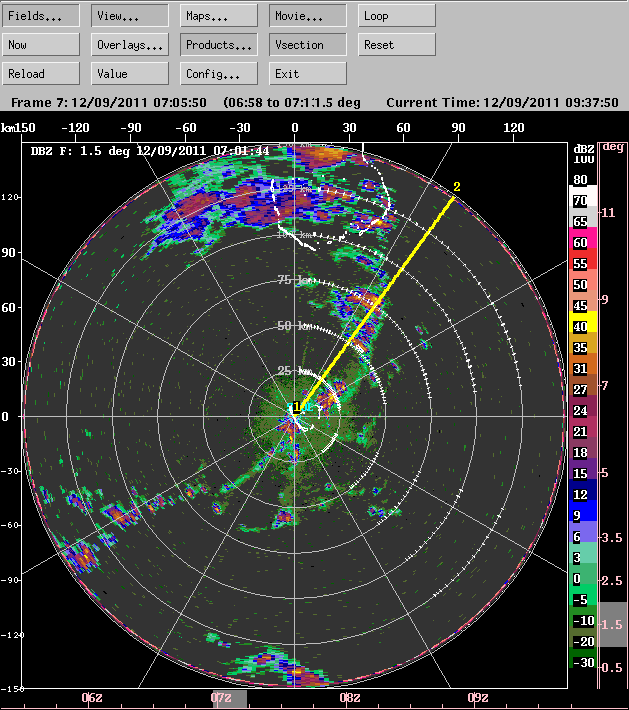Click the 08Z mark on the timeline
The height and width of the screenshot is (710, 629).
[x=350, y=697]
